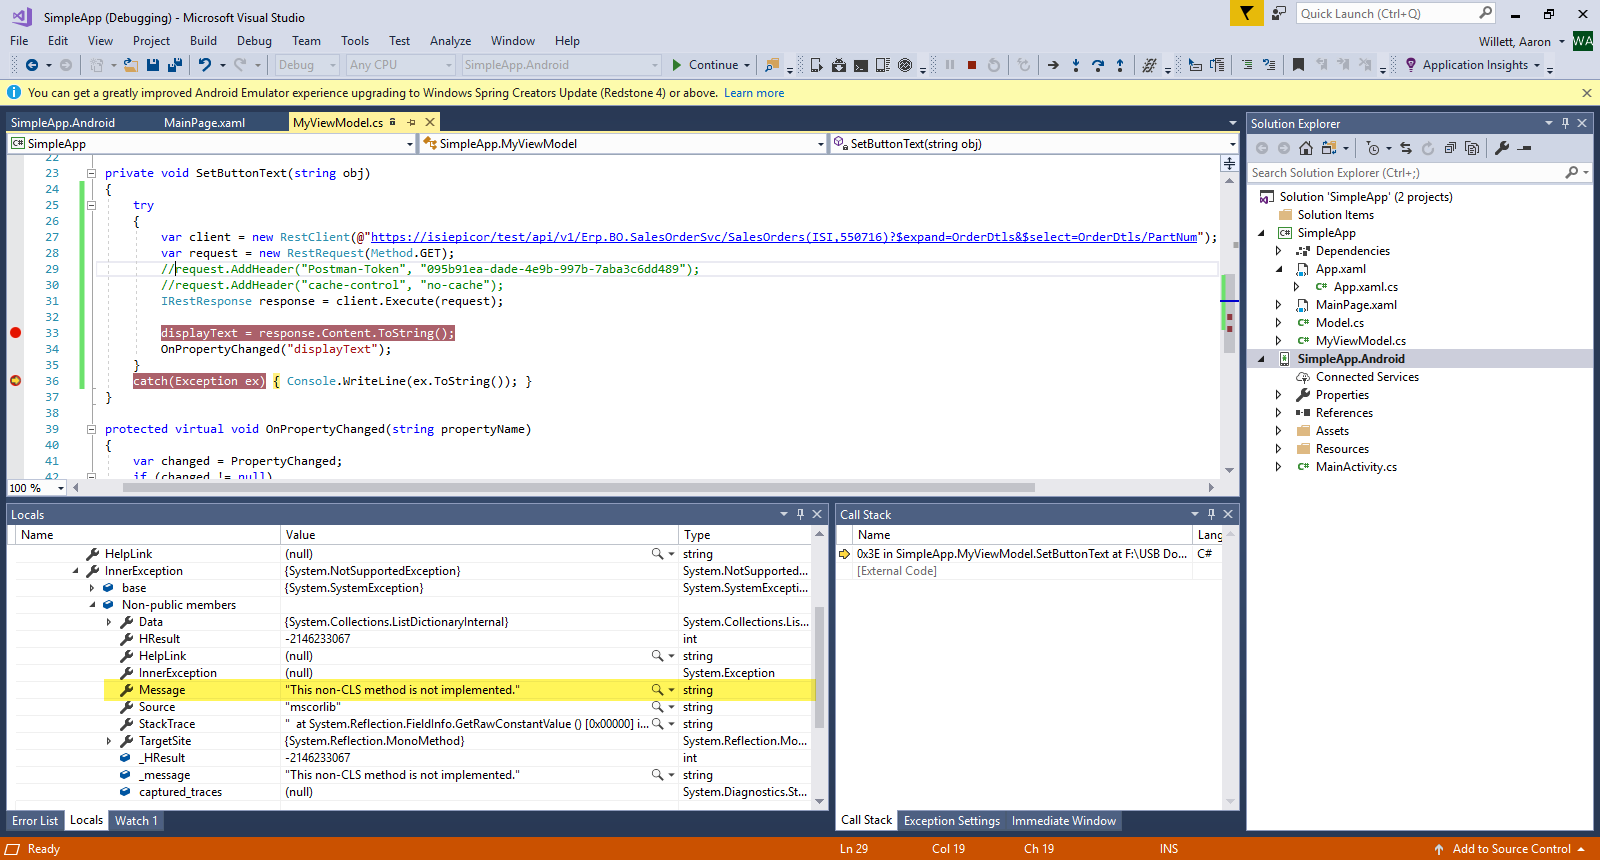This screenshot has width=1600, height=860.
Task: Click Sync with Active Document icon
Action: [x=1406, y=148]
